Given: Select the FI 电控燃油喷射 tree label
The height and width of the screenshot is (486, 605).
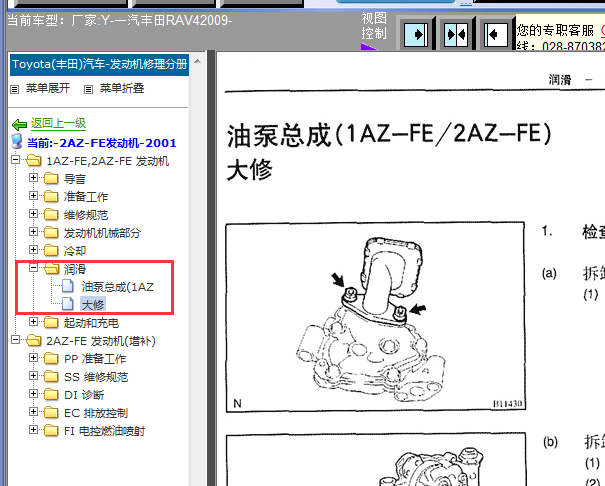Looking at the screenshot, I should pos(104,431).
